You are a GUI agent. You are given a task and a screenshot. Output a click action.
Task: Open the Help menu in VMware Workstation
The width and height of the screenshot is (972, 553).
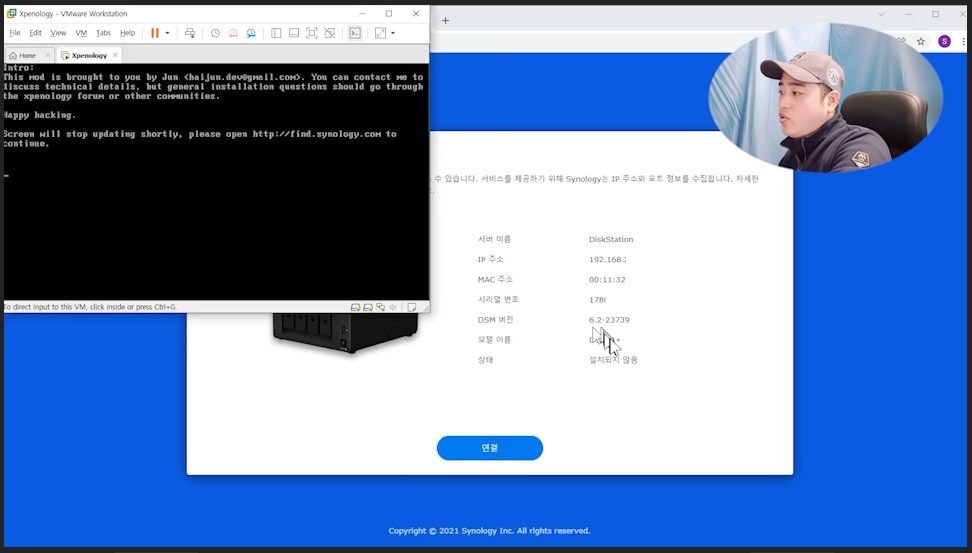[127, 33]
